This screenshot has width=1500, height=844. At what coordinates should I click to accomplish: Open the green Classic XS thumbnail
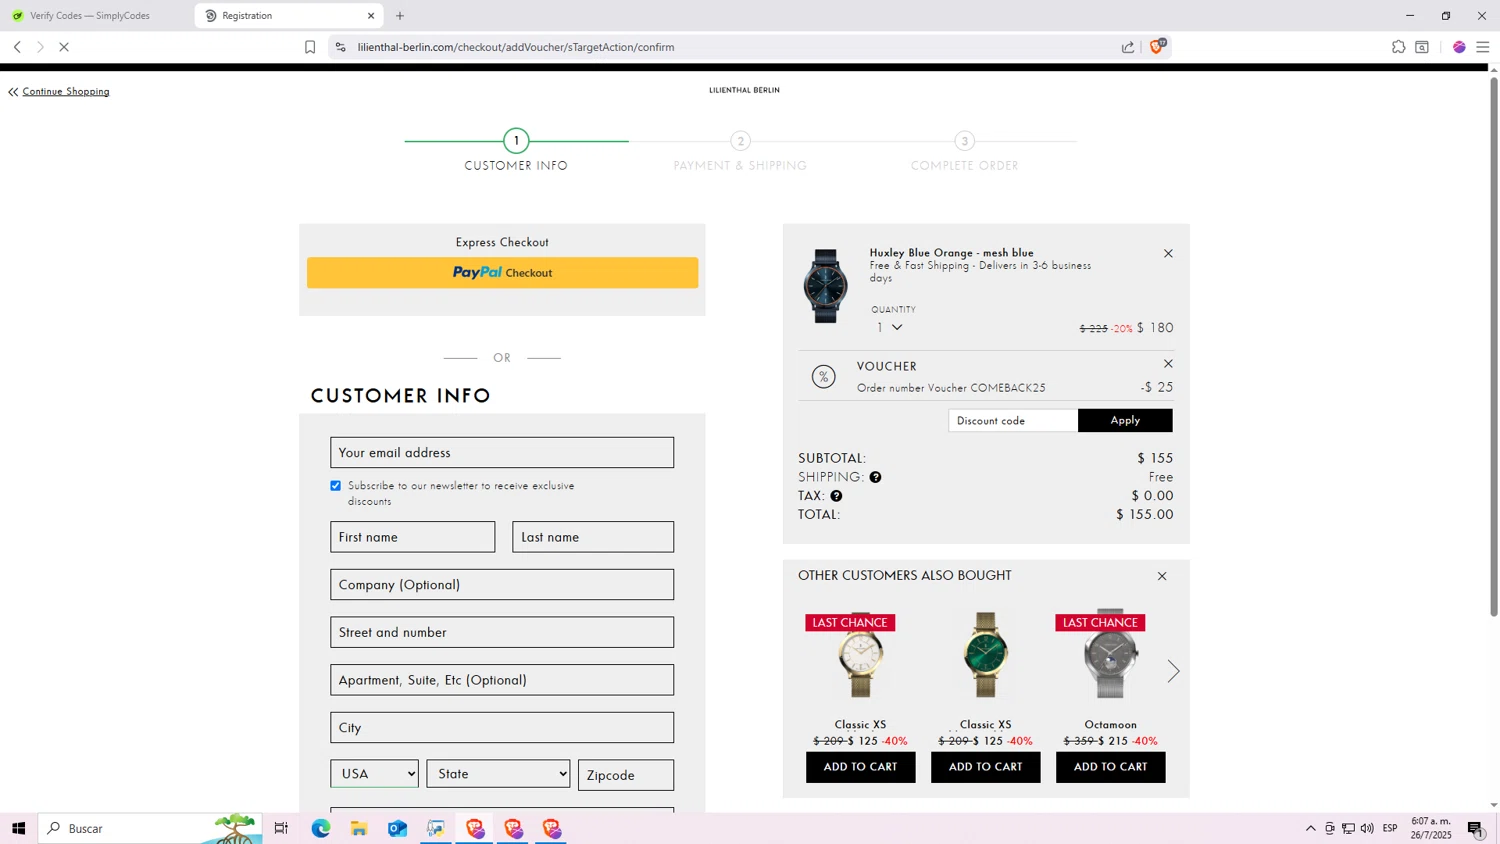(x=985, y=654)
